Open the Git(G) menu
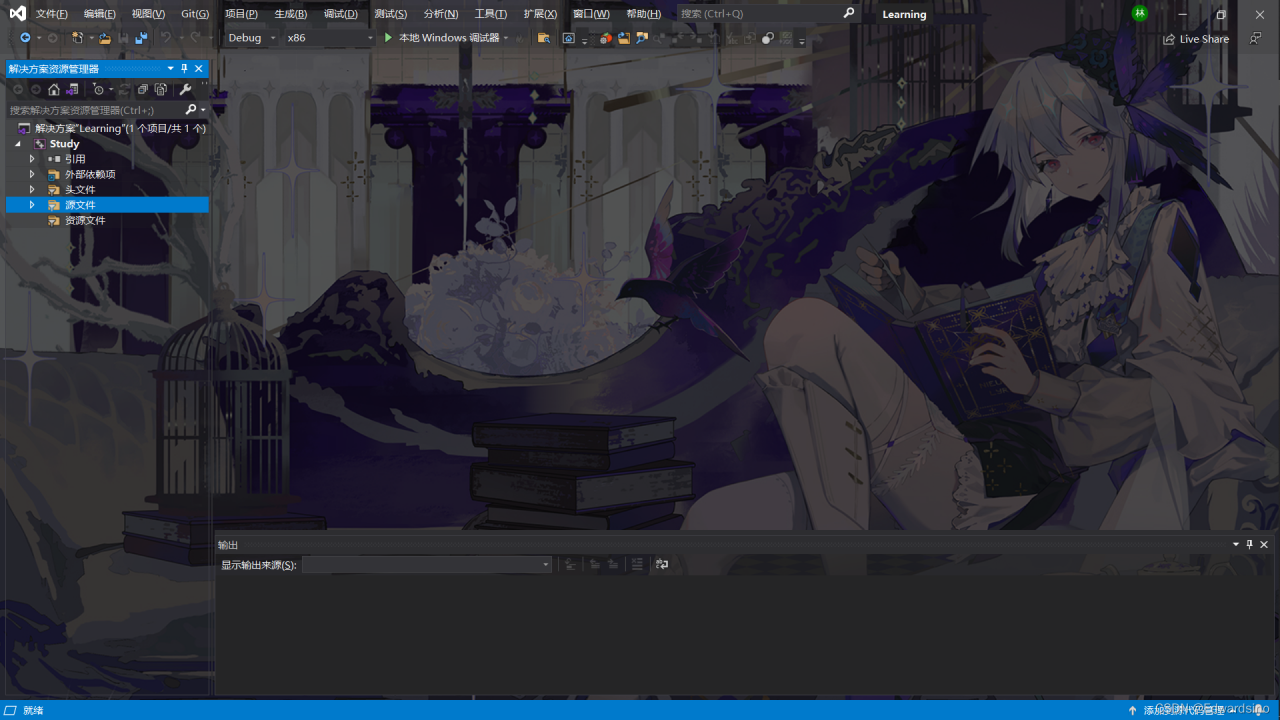This screenshot has width=1280, height=720. tap(195, 14)
